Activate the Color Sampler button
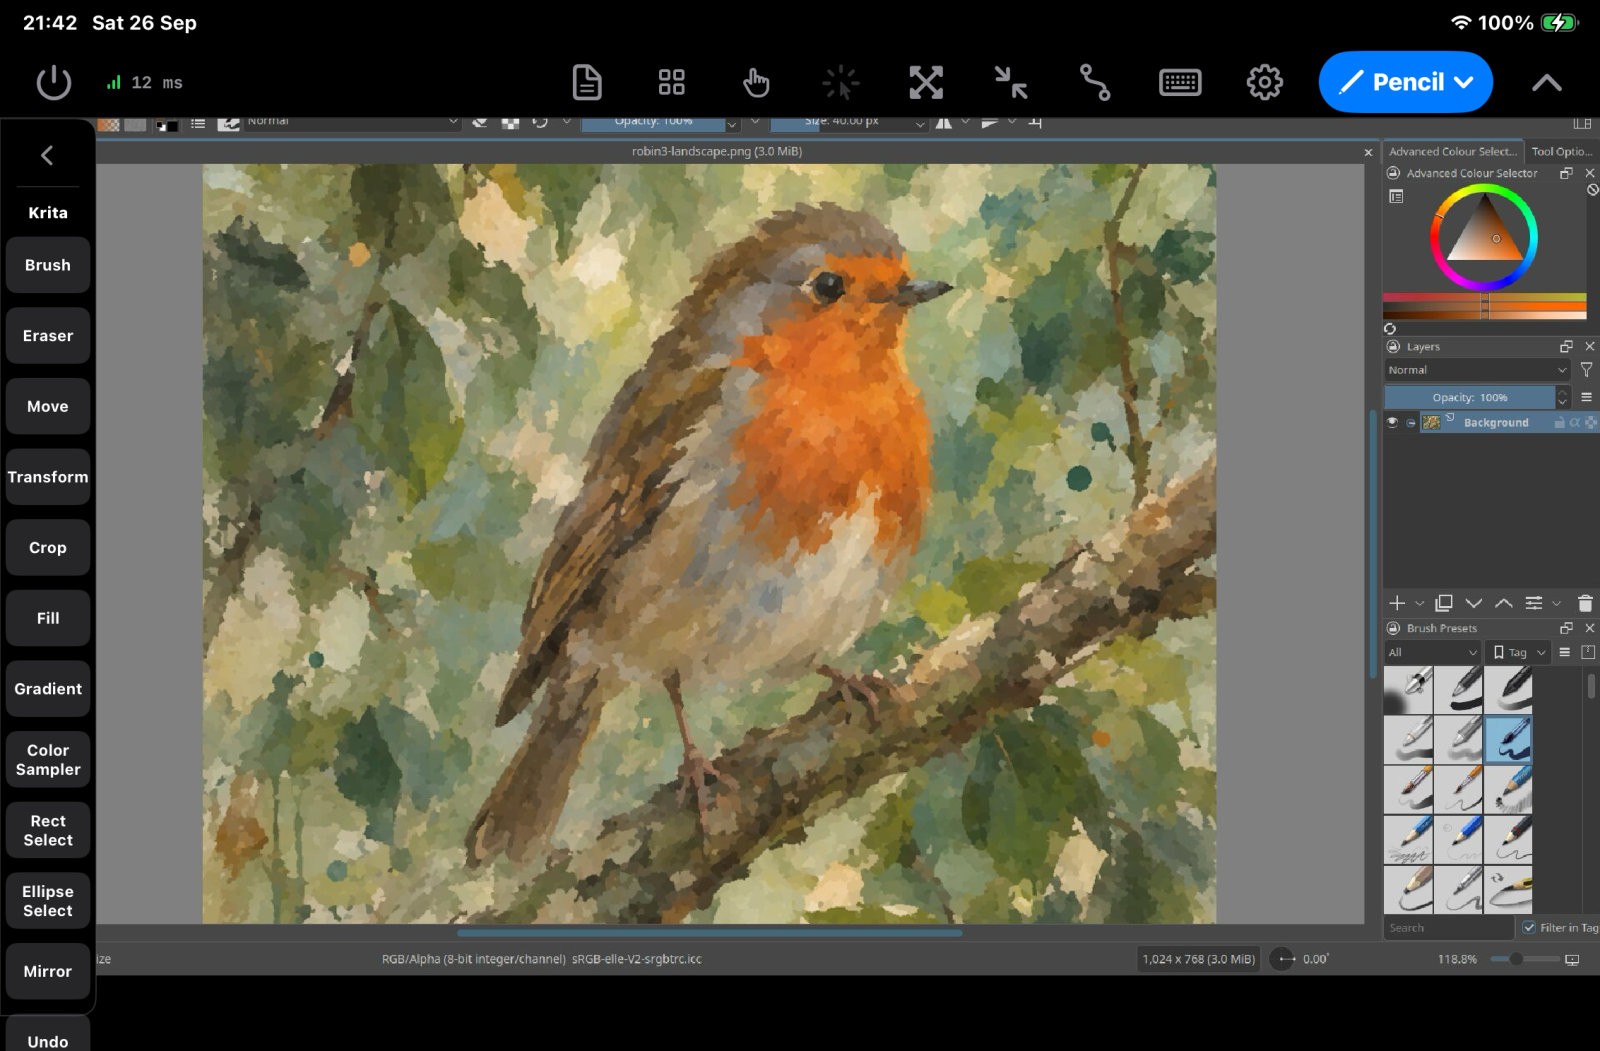This screenshot has width=1600, height=1051. click(x=48, y=760)
